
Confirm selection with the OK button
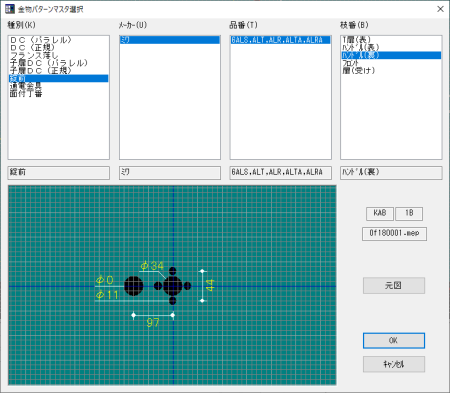click(x=394, y=341)
